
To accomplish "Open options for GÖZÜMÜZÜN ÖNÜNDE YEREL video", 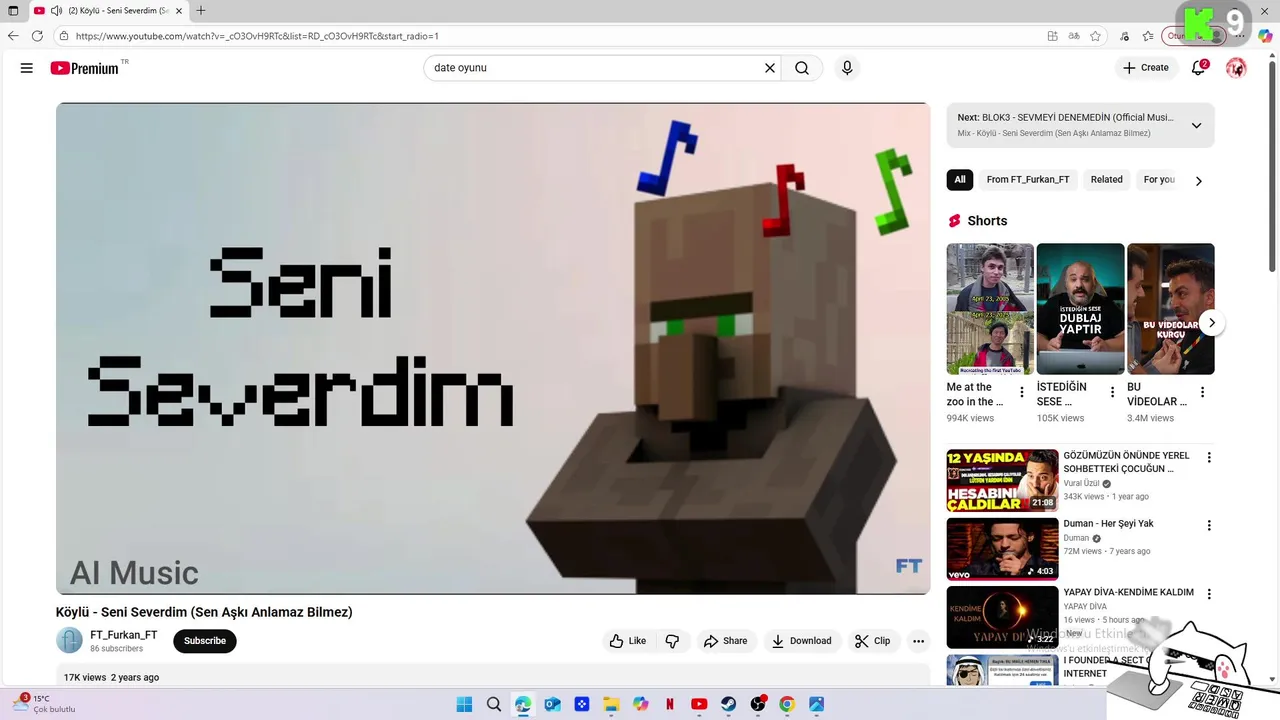I will pos(1208,457).
